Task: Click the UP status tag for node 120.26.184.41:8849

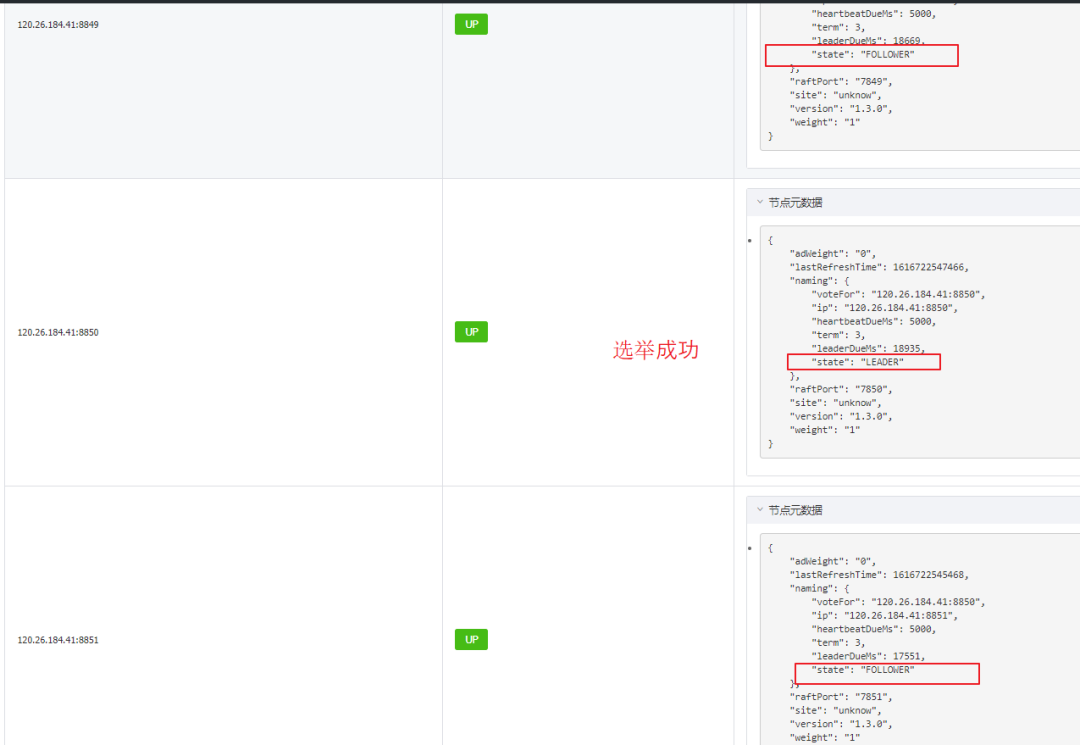Action: [x=471, y=24]
